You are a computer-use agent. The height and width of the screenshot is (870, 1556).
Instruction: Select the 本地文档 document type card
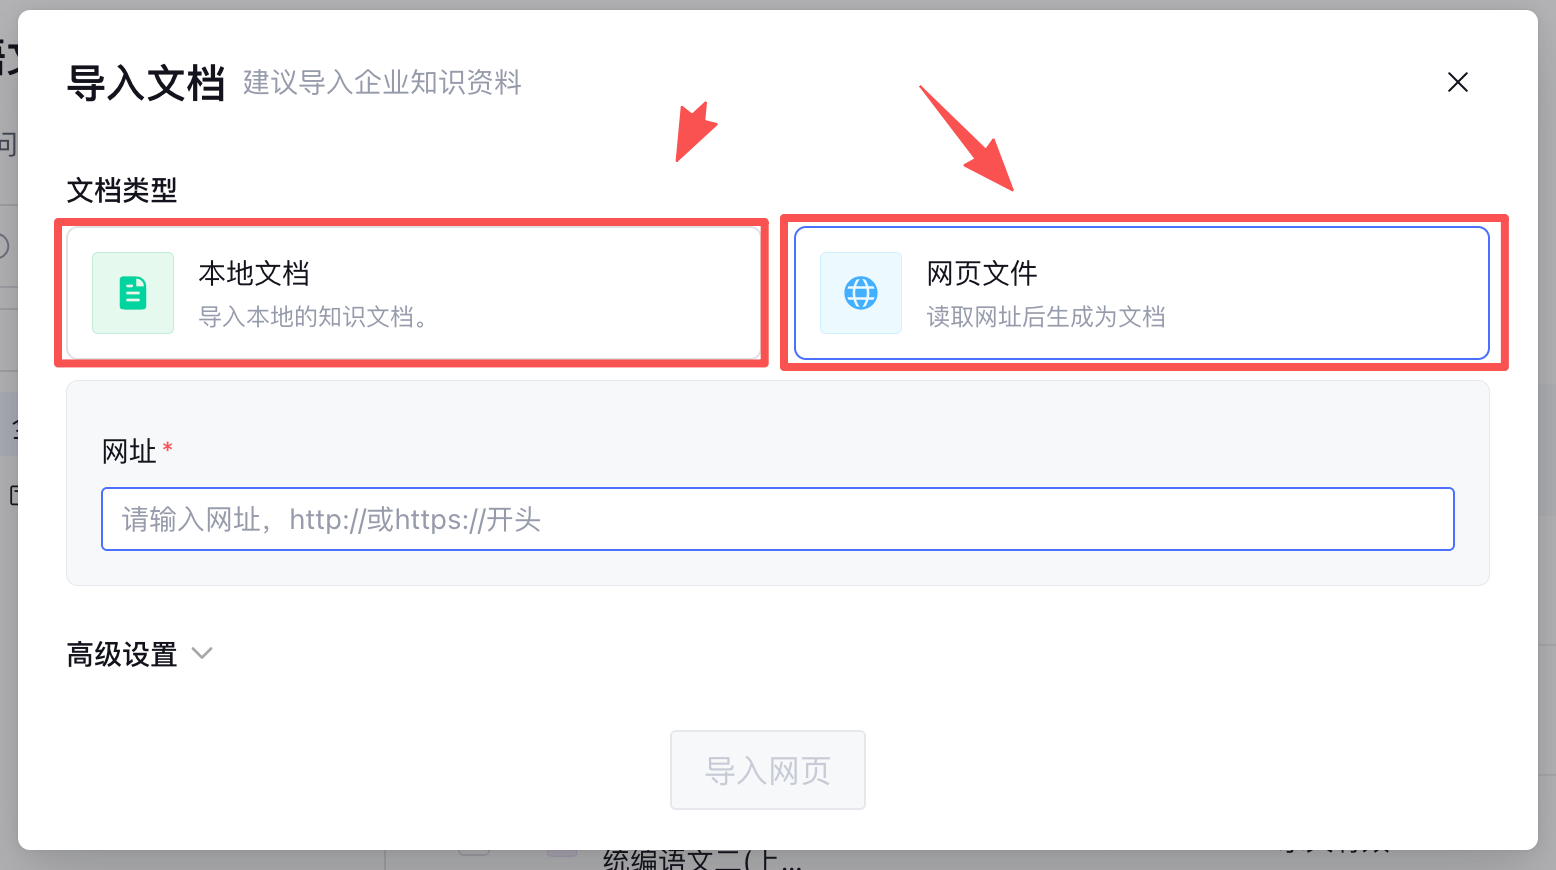(414, 293)
